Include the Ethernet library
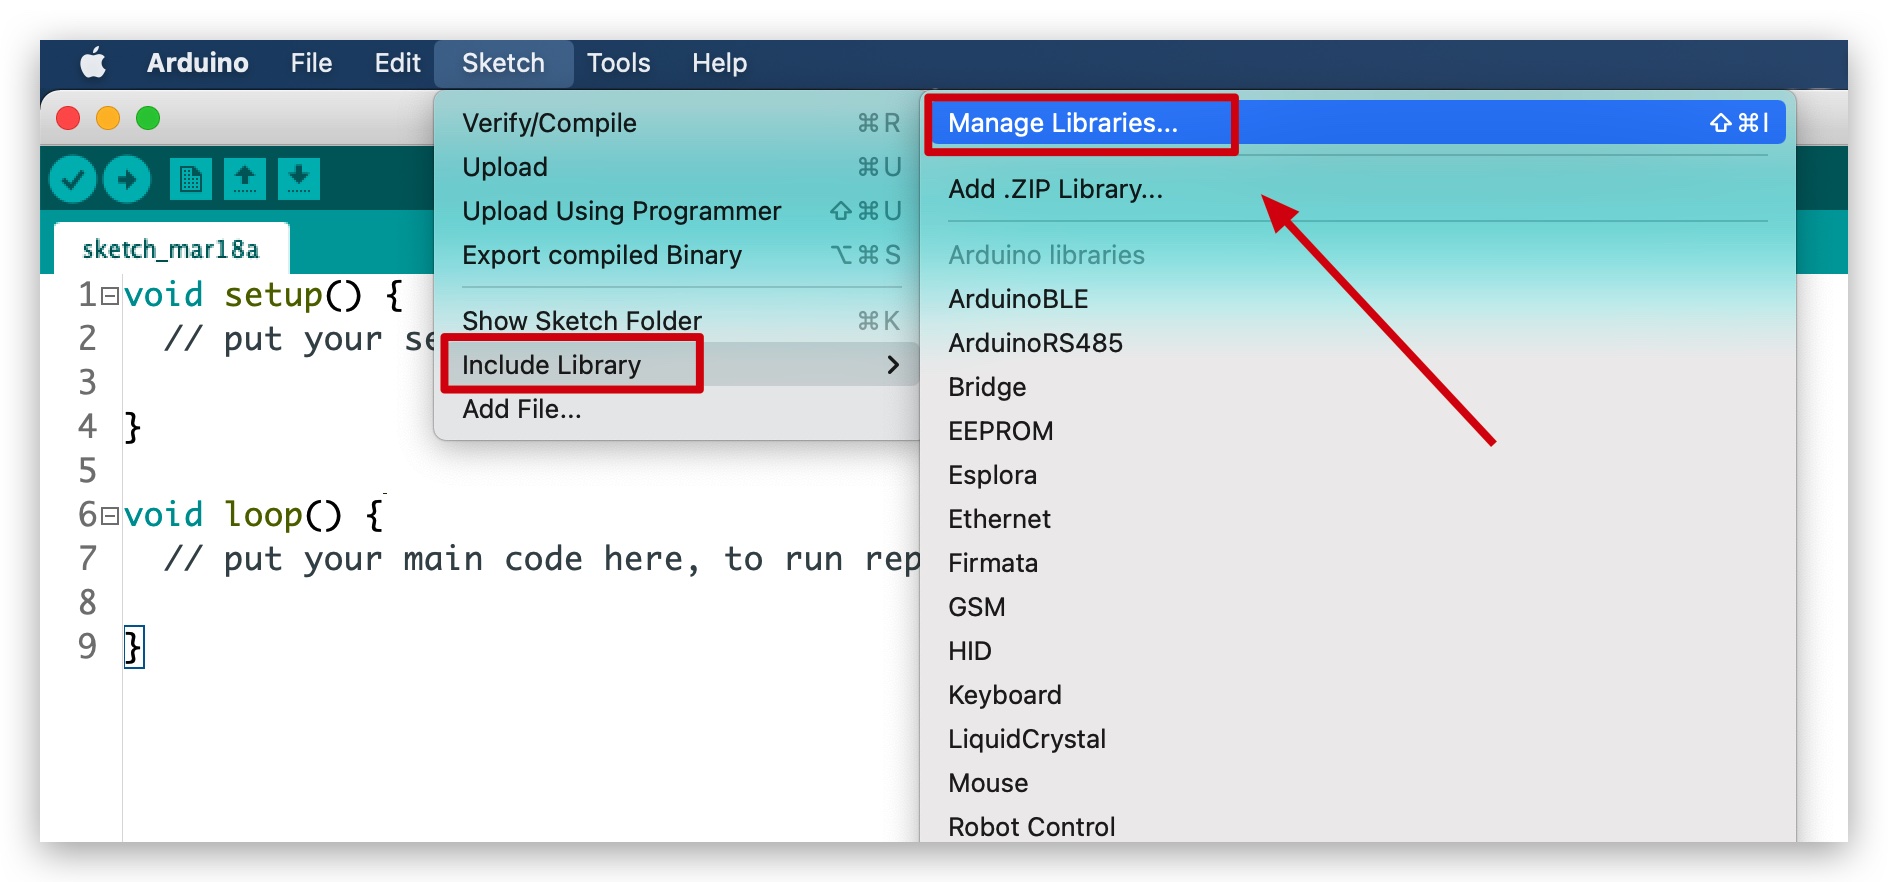The image size is (1888, 882). pyautogui.click(x=1358, y=519)
